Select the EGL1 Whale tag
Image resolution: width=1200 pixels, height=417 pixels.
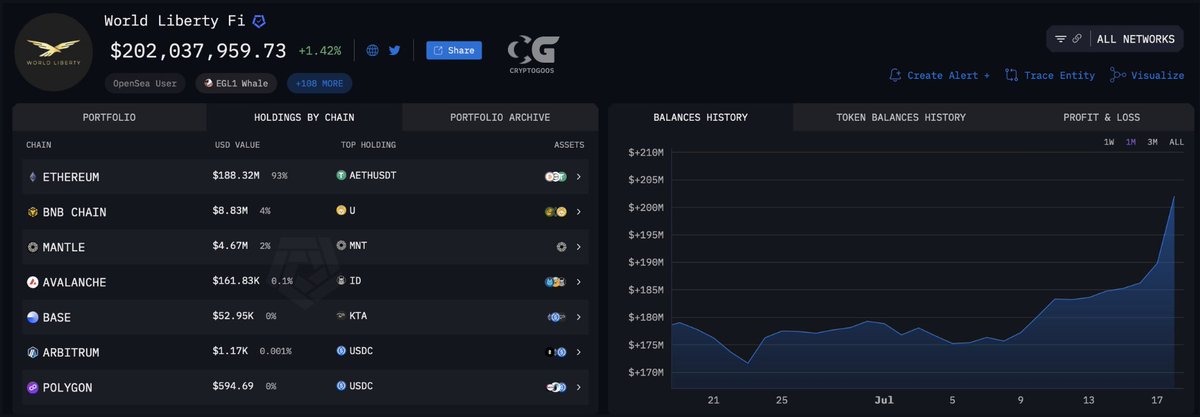(x=237, y=83)
